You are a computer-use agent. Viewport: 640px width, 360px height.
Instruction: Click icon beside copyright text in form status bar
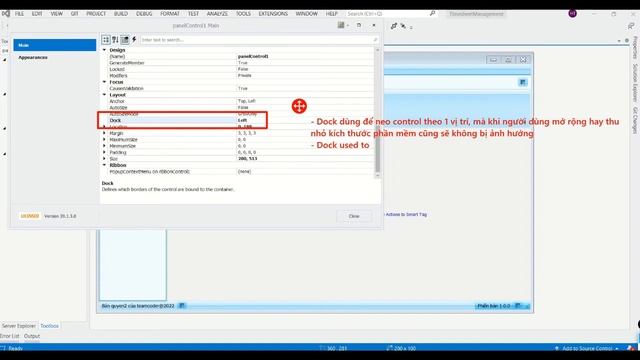(x=182, y=305)
